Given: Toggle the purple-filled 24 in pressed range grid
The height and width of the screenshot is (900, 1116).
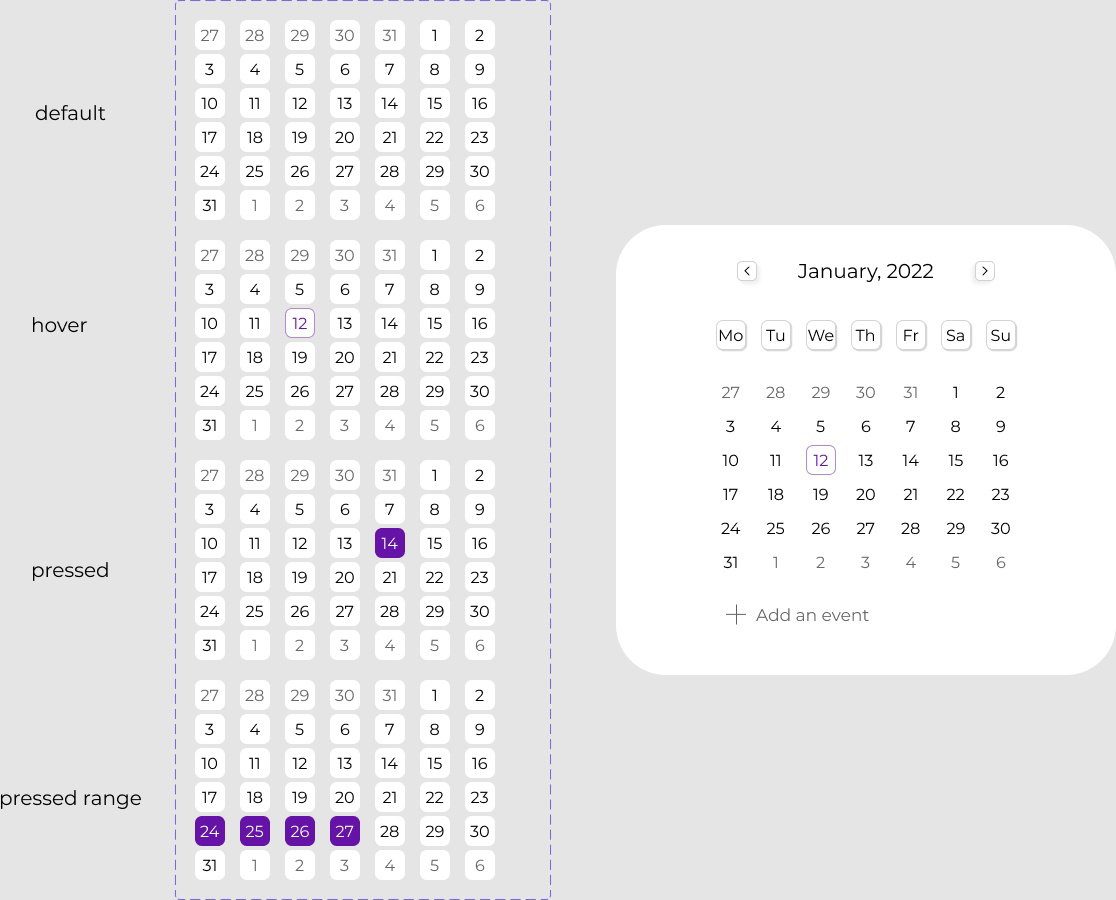Looking at the screenshot, I should point(210,831).
